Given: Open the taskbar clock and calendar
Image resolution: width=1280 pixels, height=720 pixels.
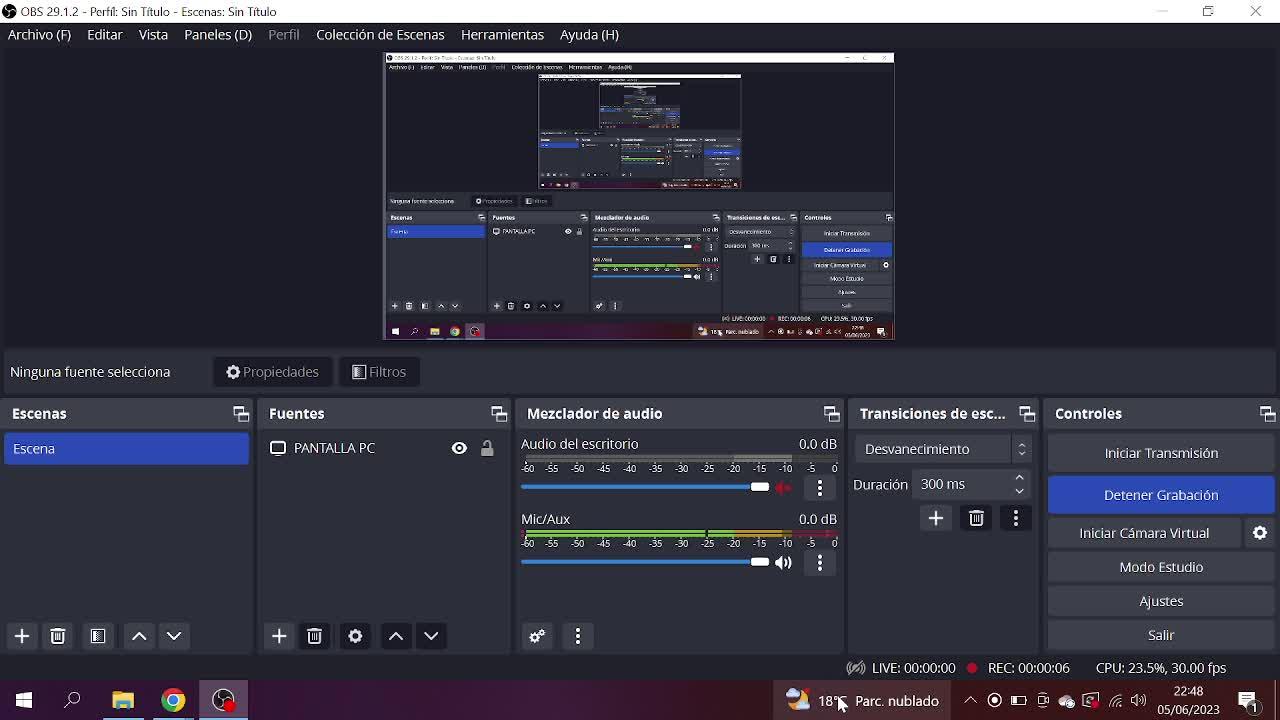Looking at the screenshot, I should (x=1188, y=700).
